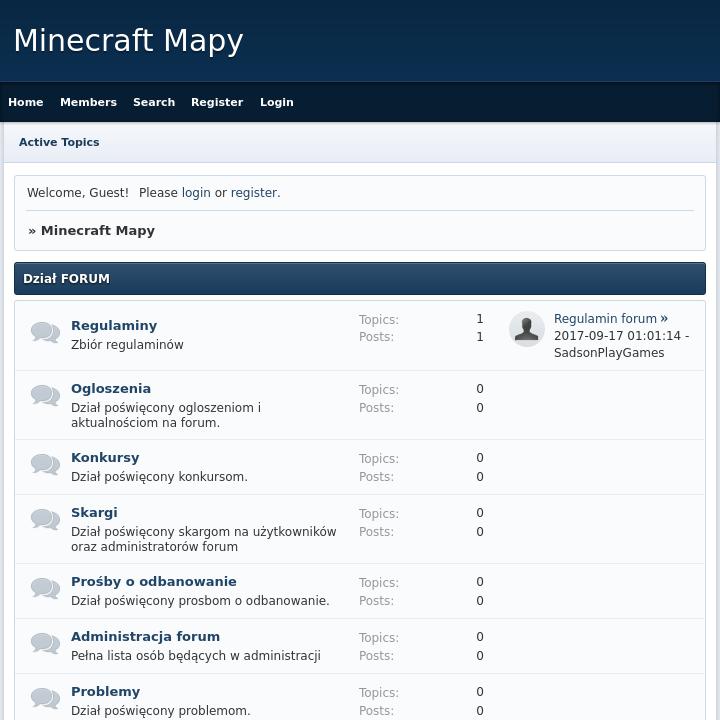Click the Skargi board speech bubble icon

pos(45,520)
